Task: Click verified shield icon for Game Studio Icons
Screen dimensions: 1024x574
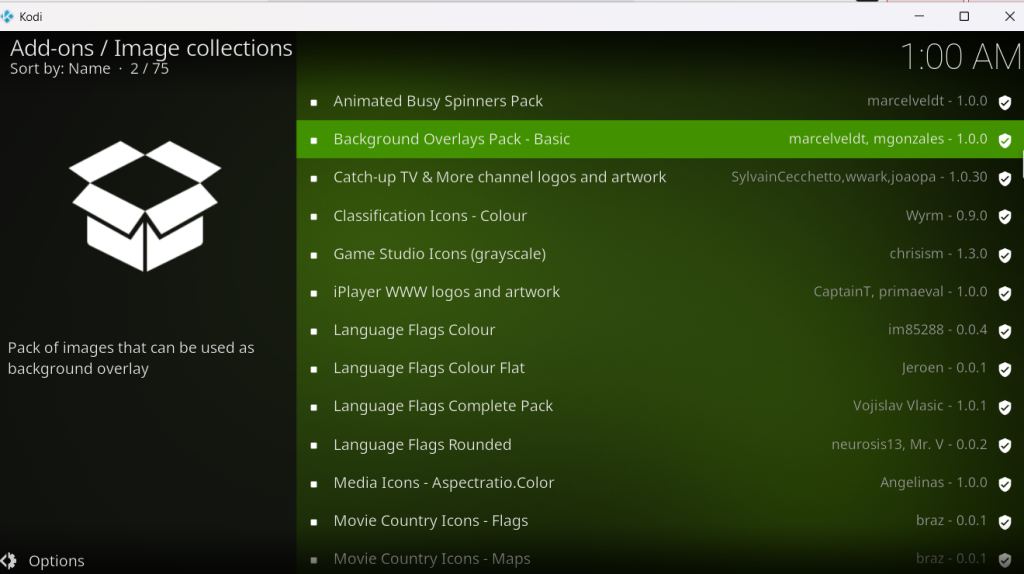Action: 1005,255
